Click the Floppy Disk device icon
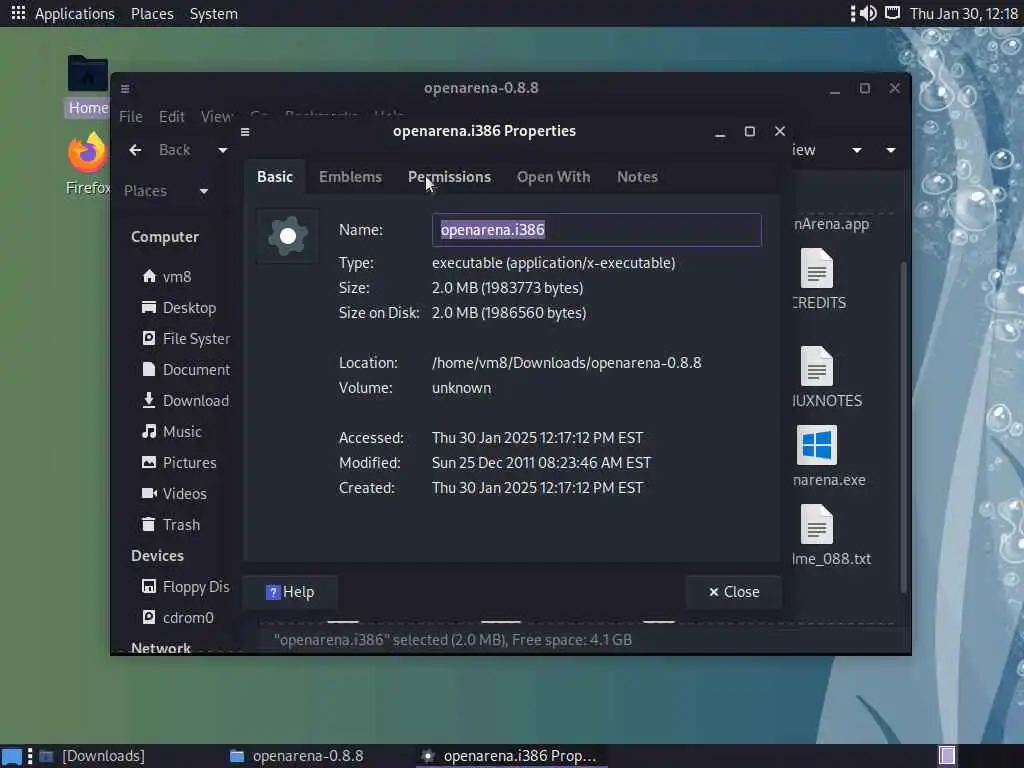The width and height of the screenshot is (1024, 768). 149,586
